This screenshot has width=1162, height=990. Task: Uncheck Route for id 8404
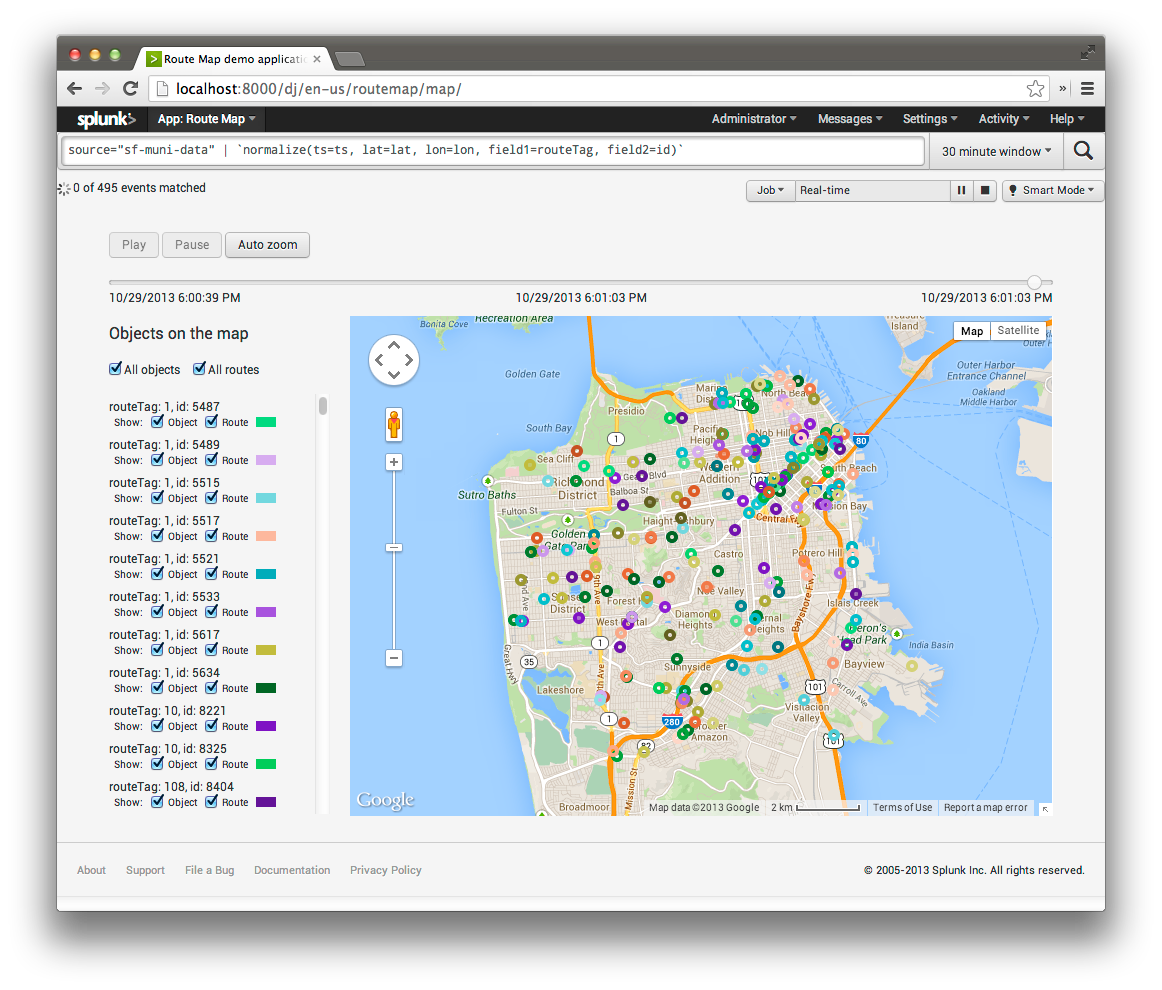pos(211,802)
